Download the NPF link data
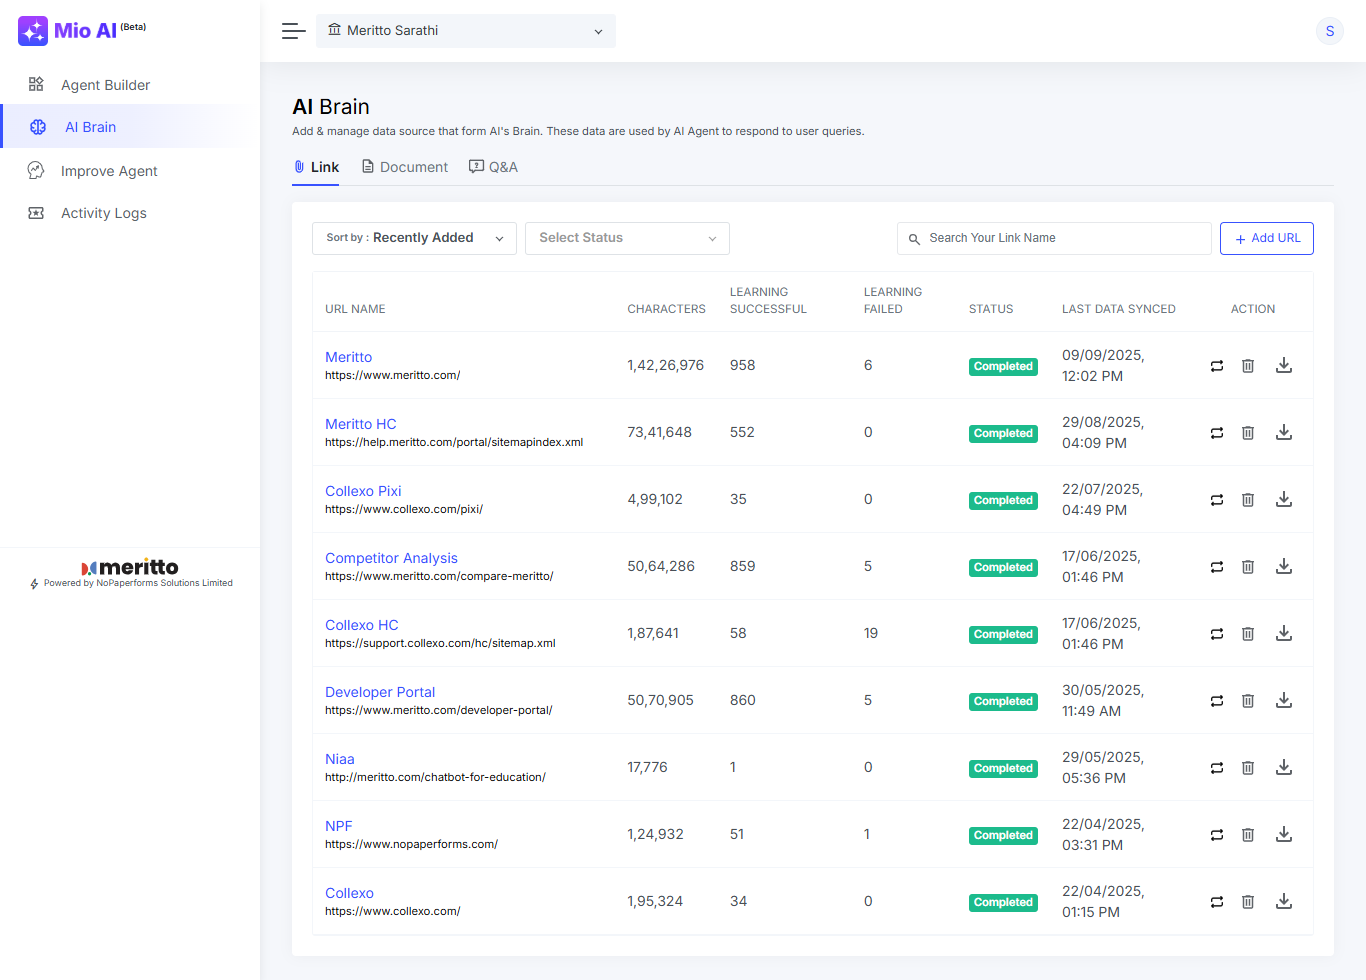This screenshot has width=1366, height=980. (1284, 835)
